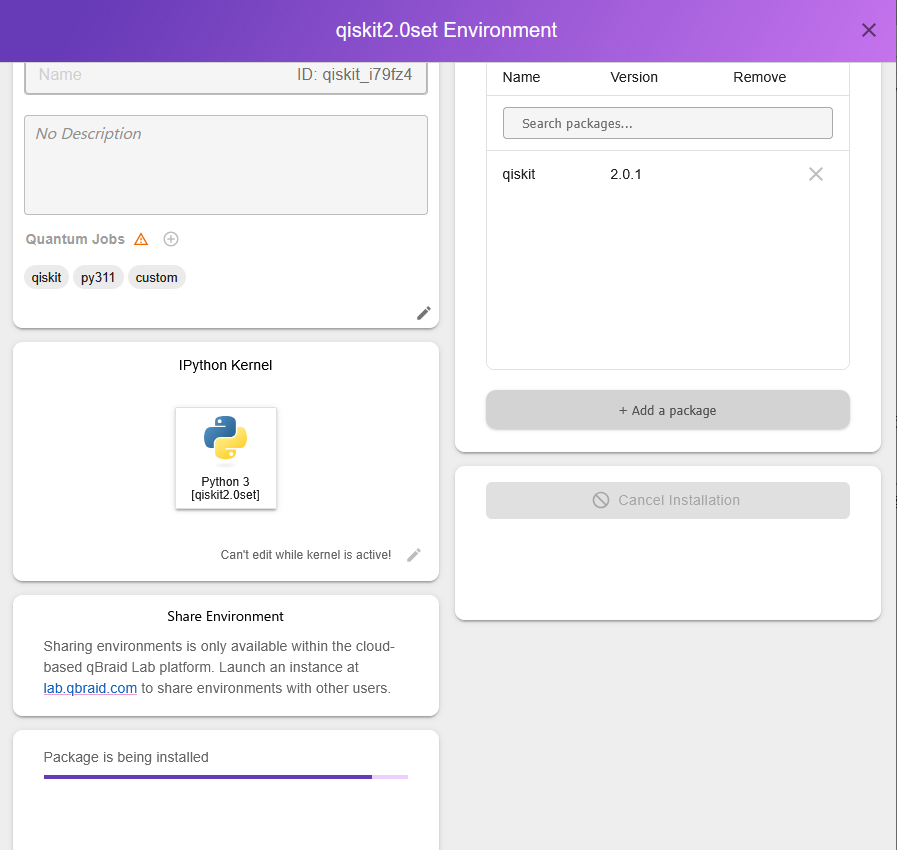Click the plus circle icon beside Quantum Jobs
This screenshot has width=897, height=850.
170,239
